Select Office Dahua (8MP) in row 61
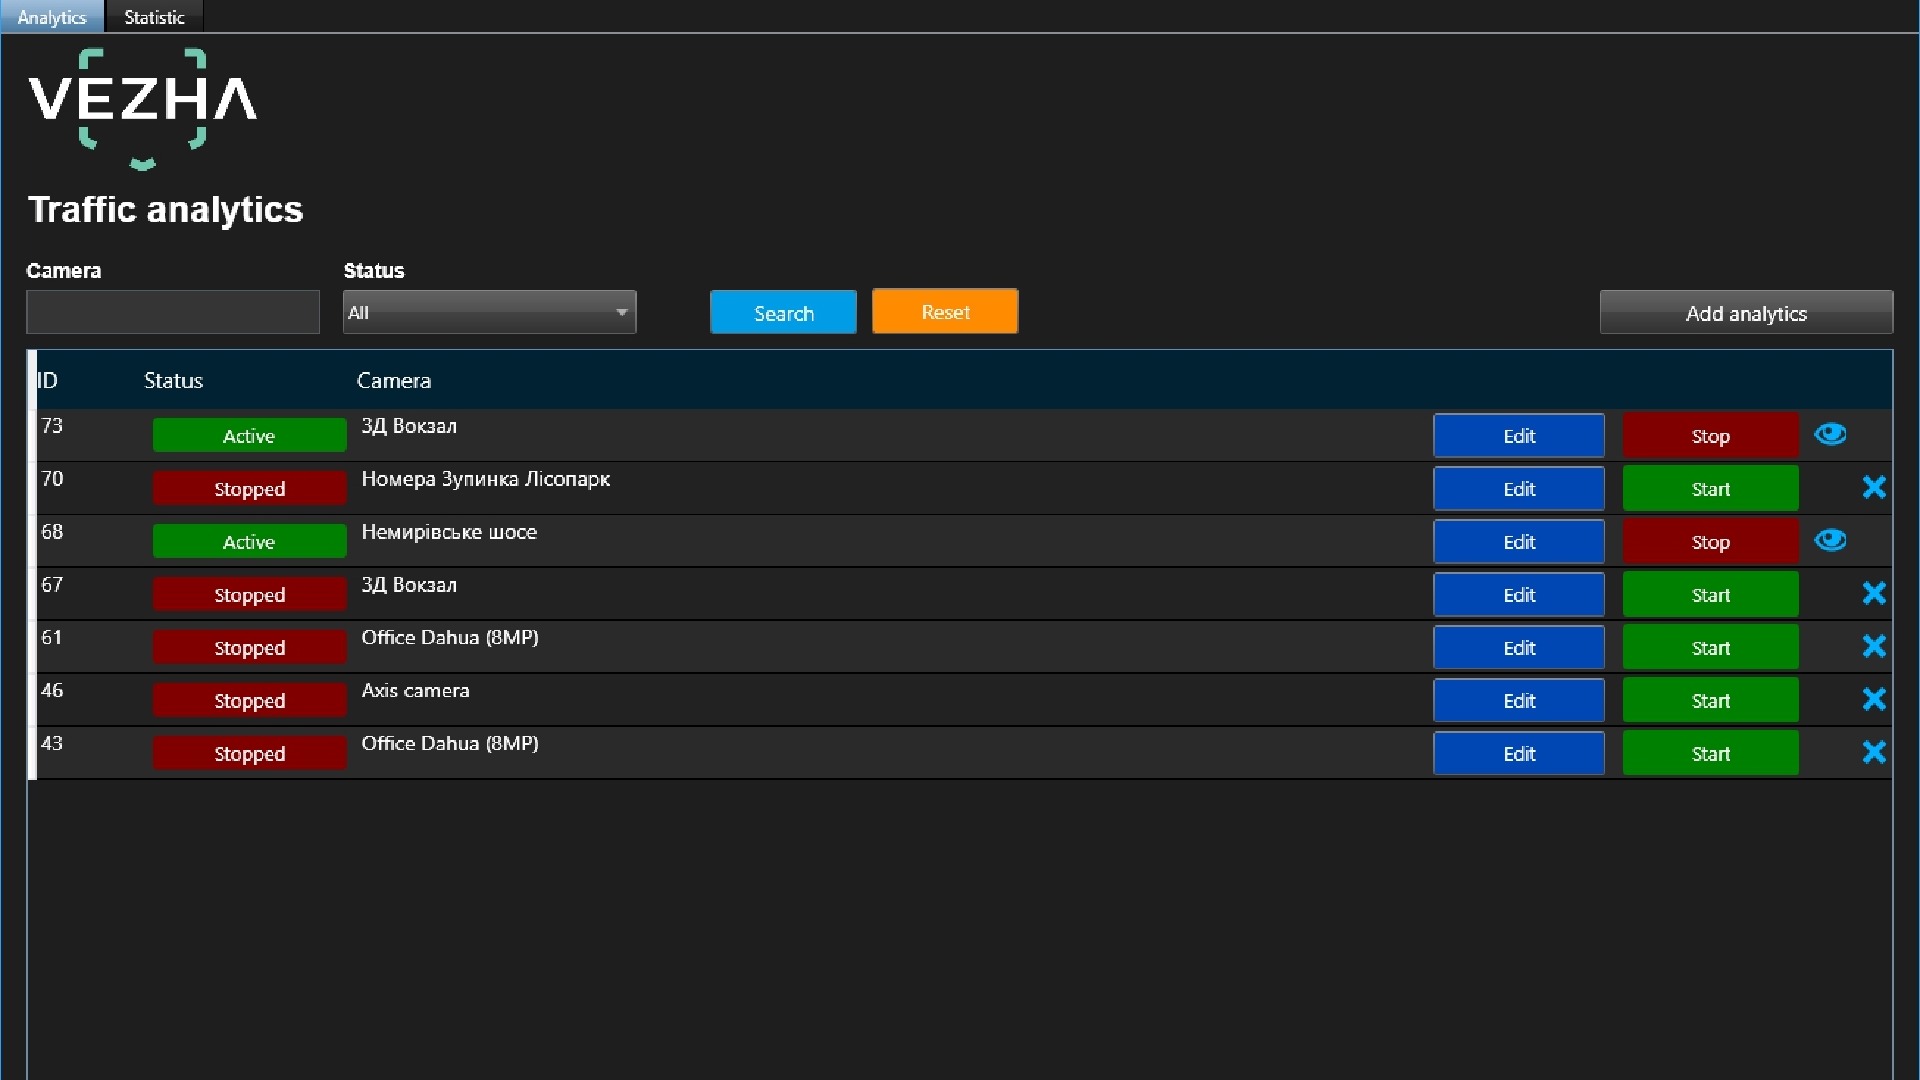 450,638
